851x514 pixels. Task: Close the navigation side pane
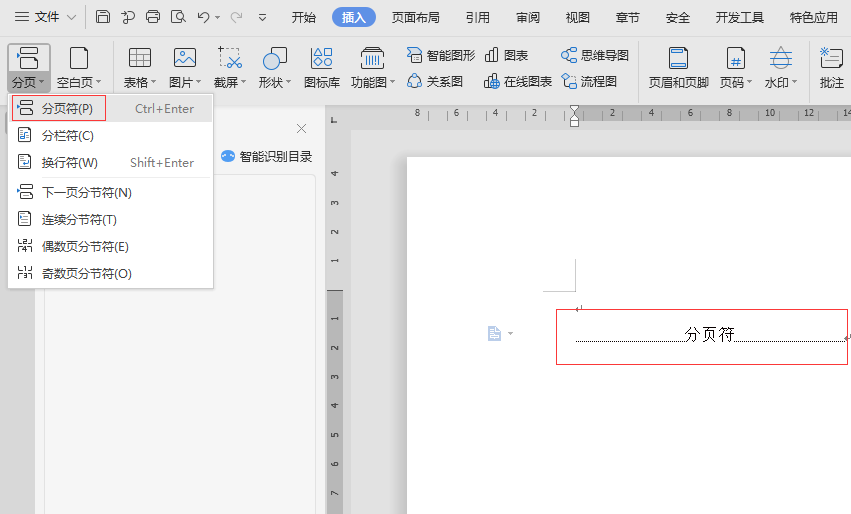[x=301, y=129]
